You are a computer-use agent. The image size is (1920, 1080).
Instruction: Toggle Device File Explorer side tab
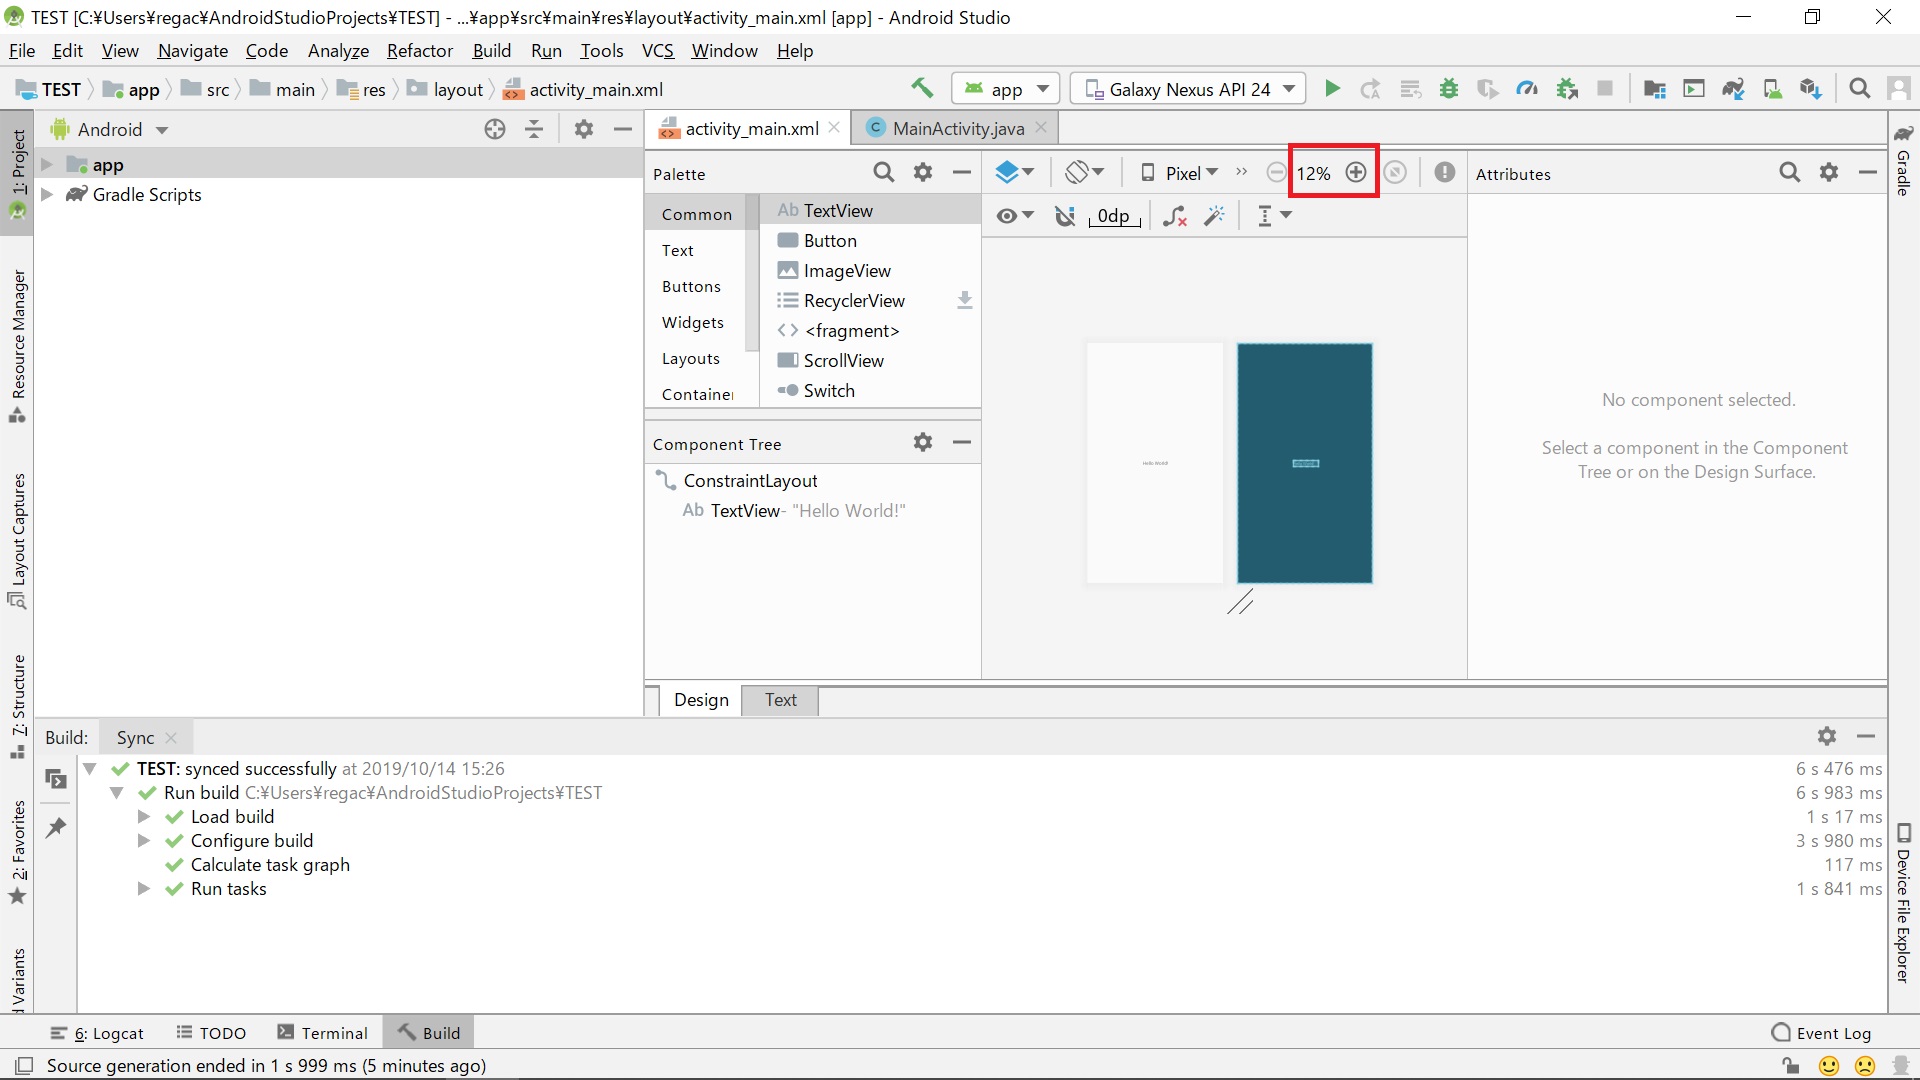pos(1904,903)
